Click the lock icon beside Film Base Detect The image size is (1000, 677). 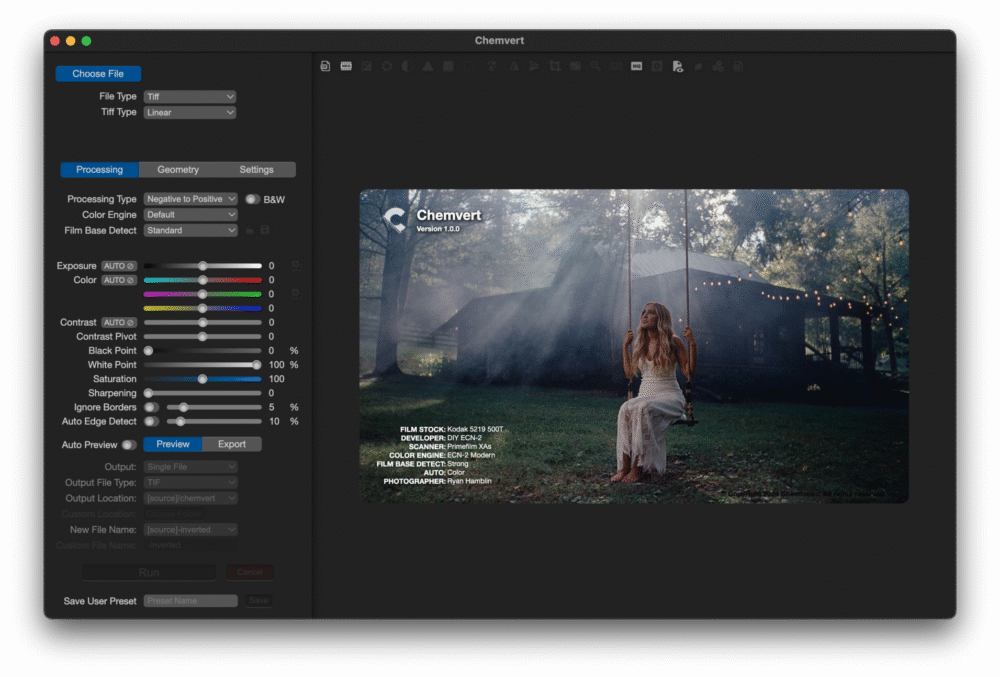(x=250, y=230)
